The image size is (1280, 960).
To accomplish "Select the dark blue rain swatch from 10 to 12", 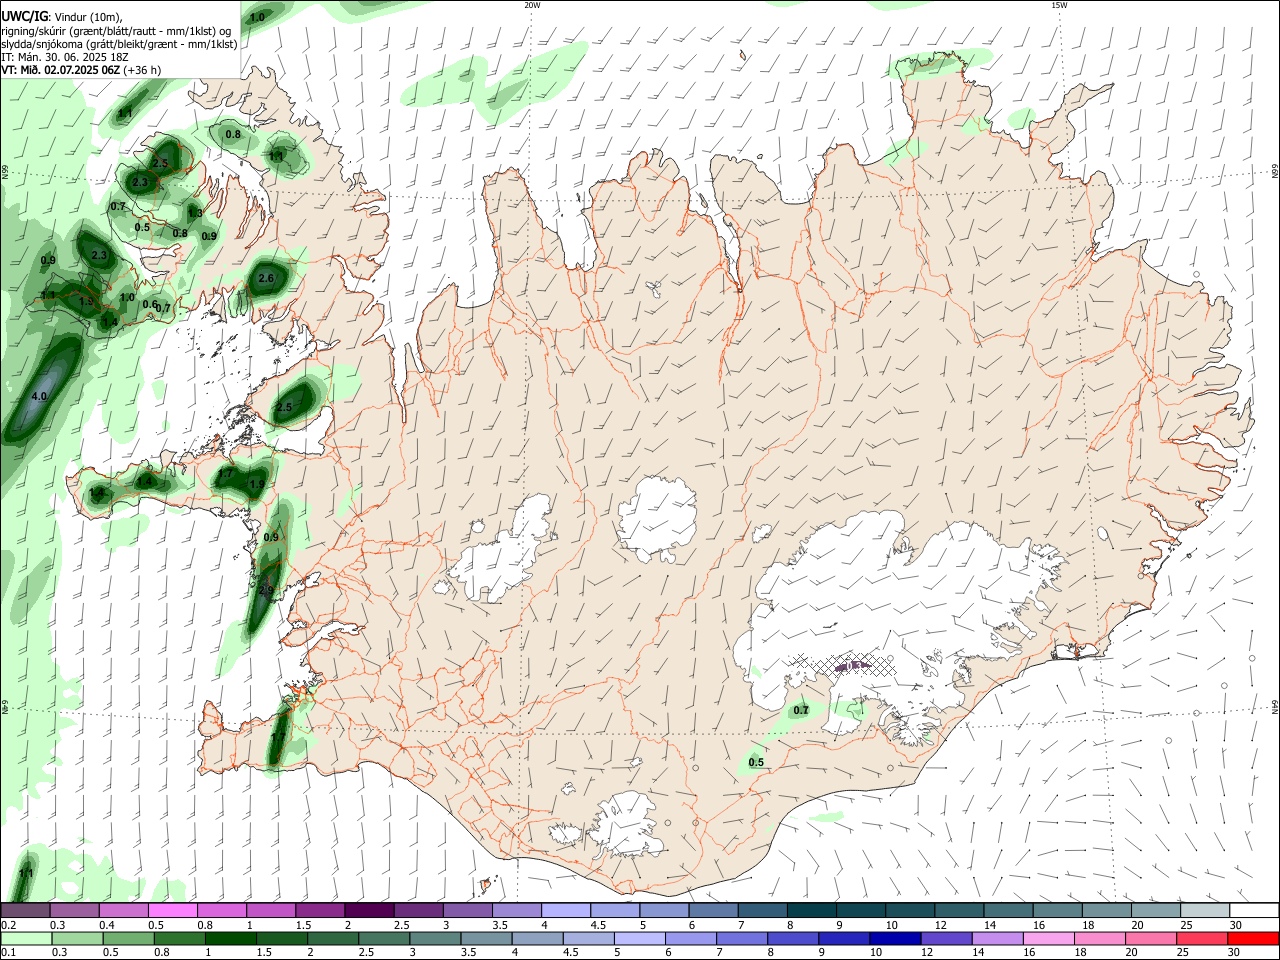I will pyautogui.click(x=895, y=938).
